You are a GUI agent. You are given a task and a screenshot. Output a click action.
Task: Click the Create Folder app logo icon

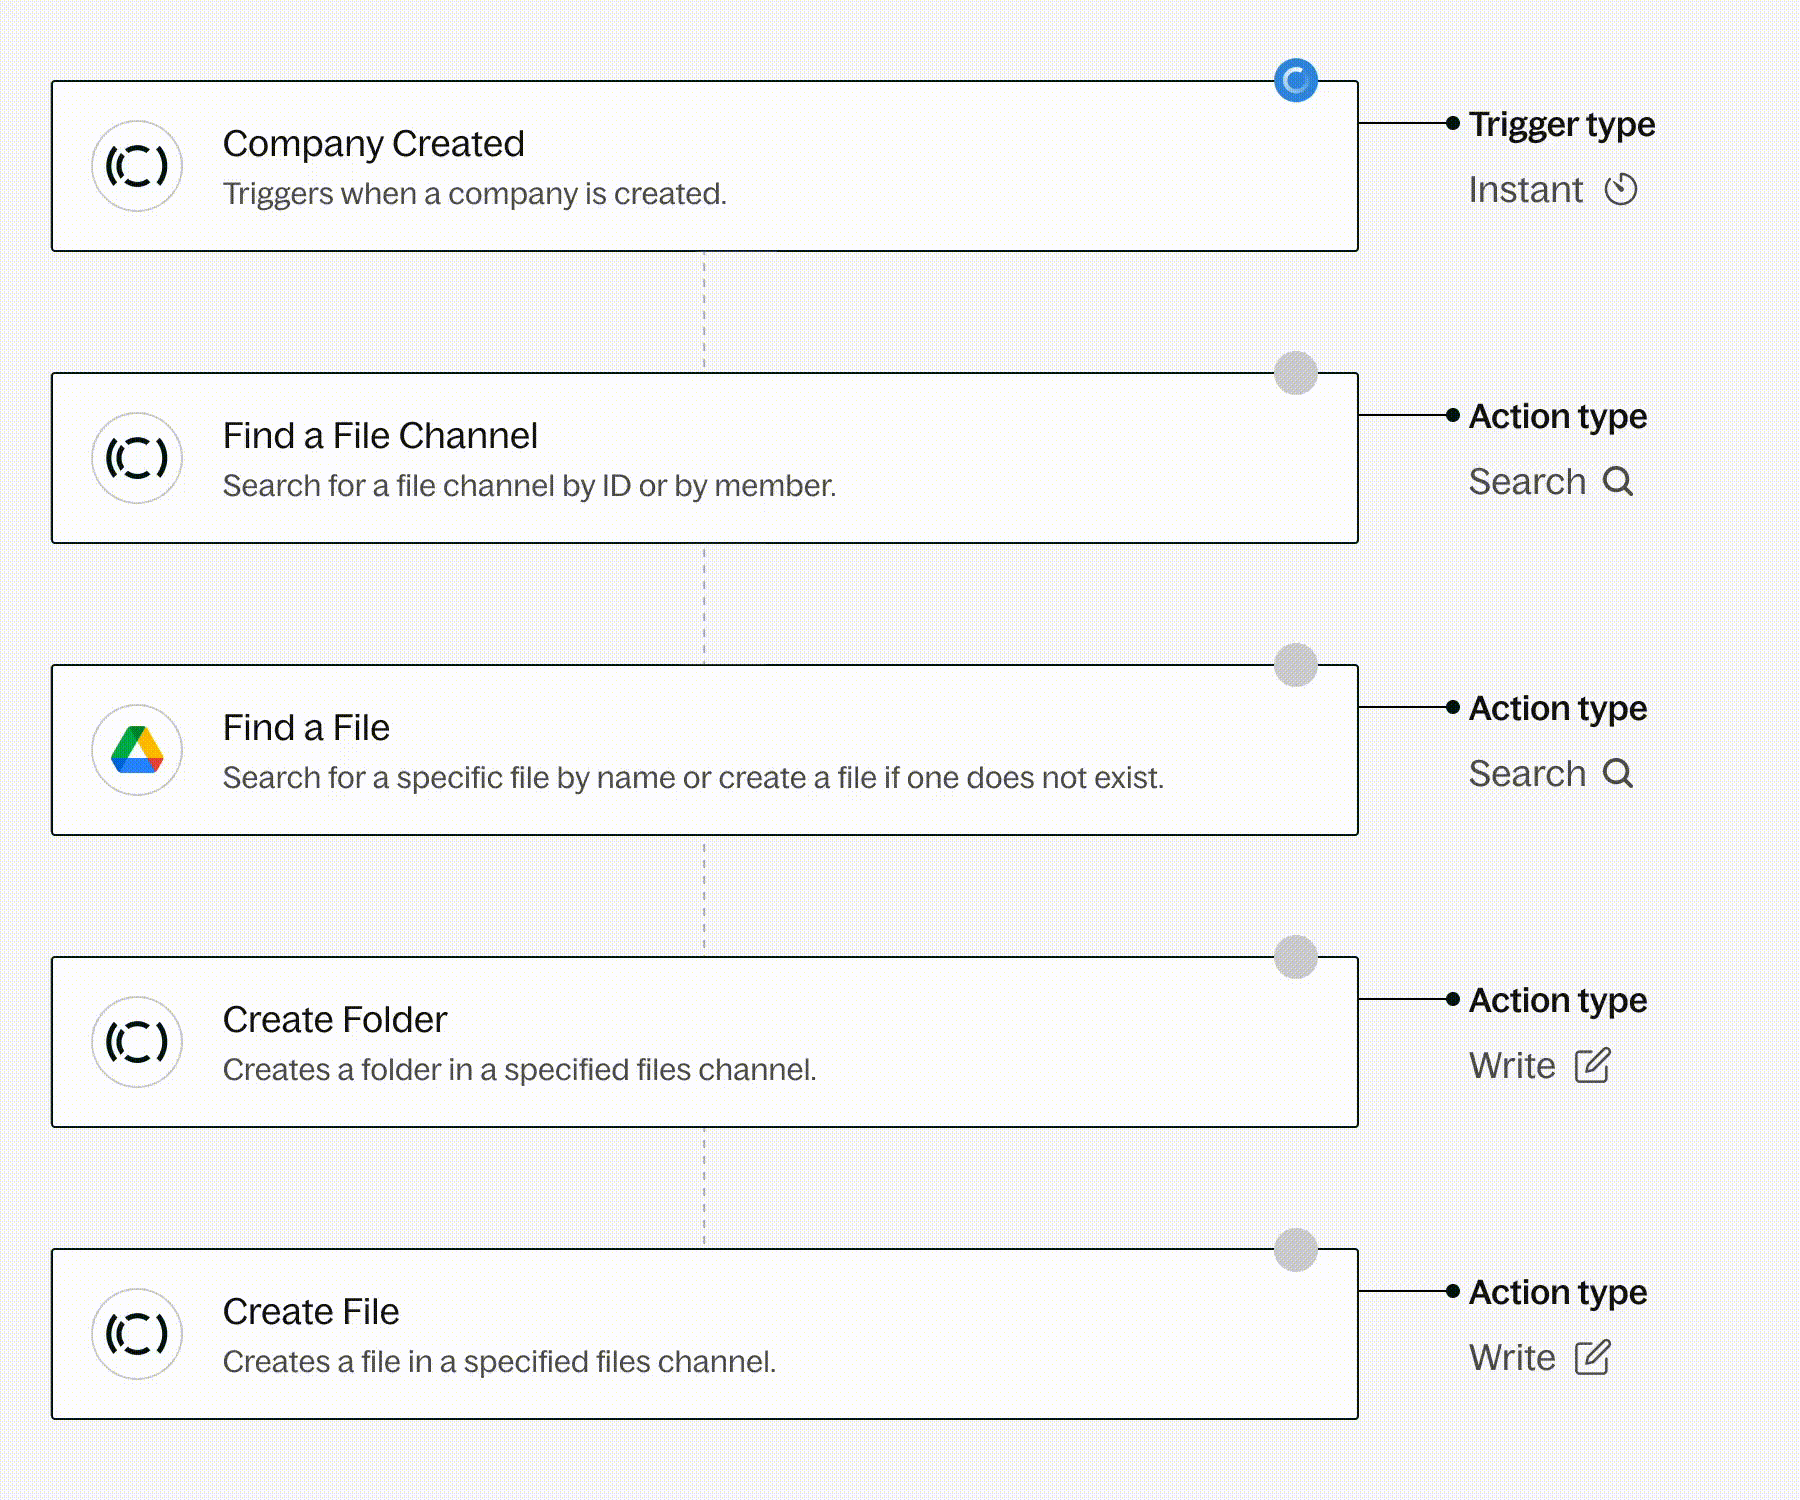click(137, 1042)
